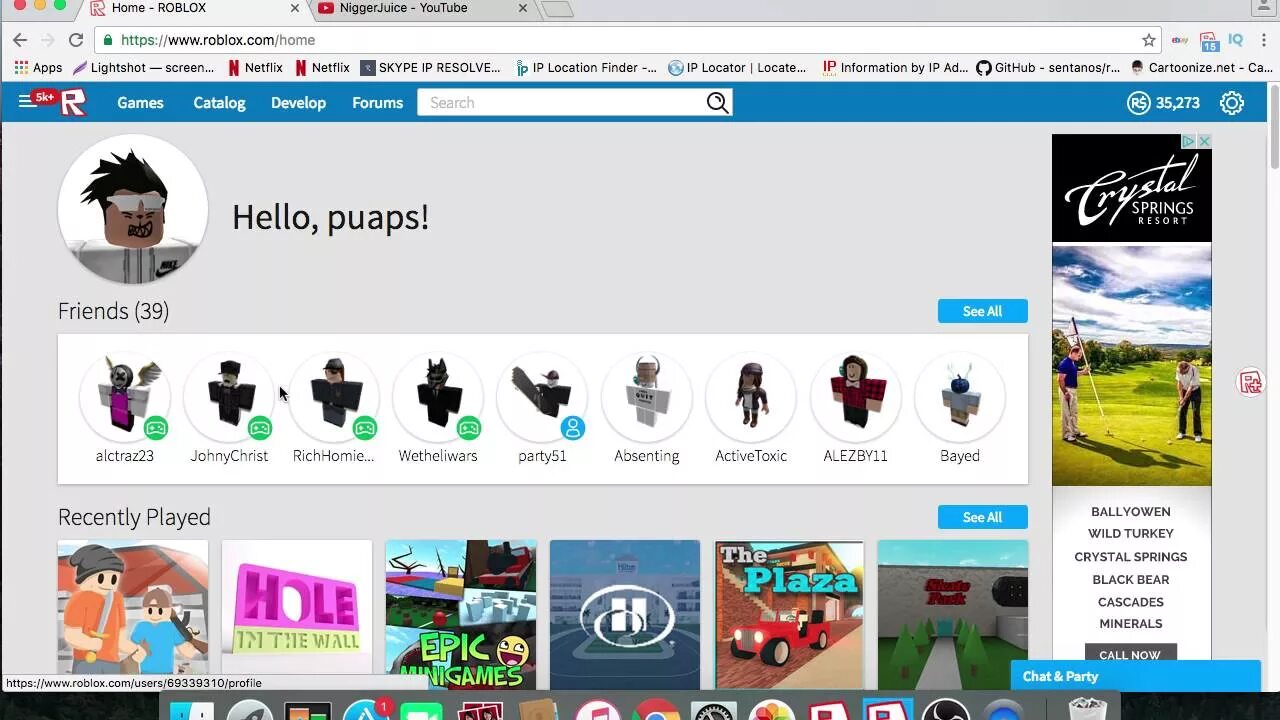Open the Skate Park game thumbnail

(953, 614)
